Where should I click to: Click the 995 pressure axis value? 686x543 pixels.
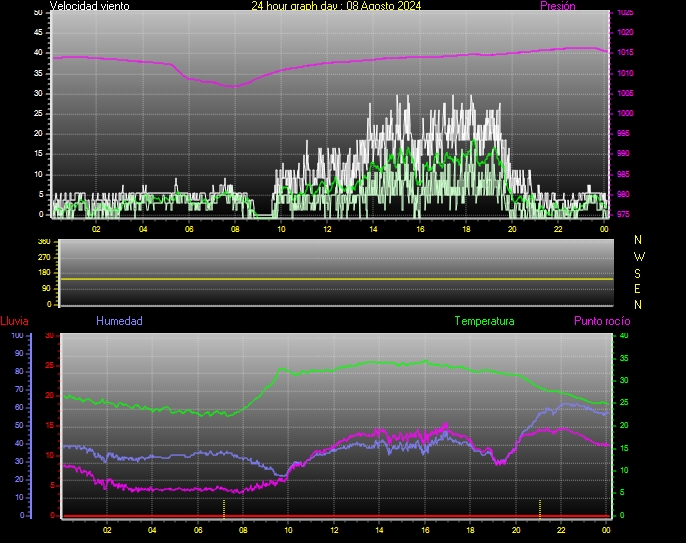(623, 133)
